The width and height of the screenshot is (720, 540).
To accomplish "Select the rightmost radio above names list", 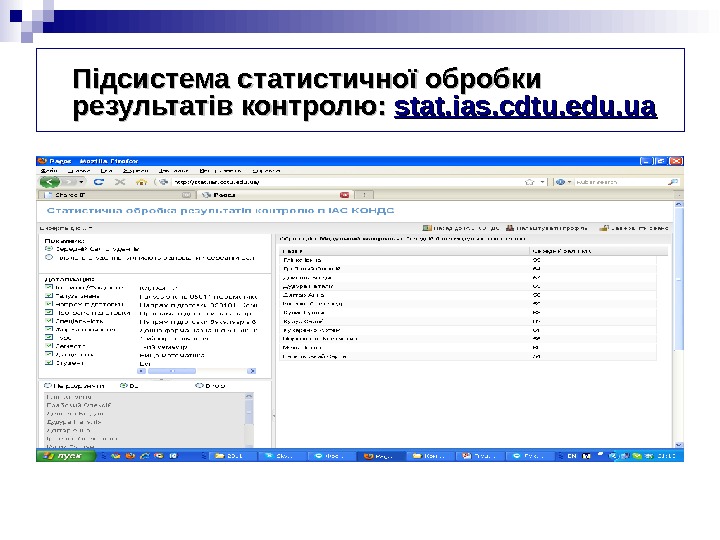I will pyautogui.click(x=199, y=386).
